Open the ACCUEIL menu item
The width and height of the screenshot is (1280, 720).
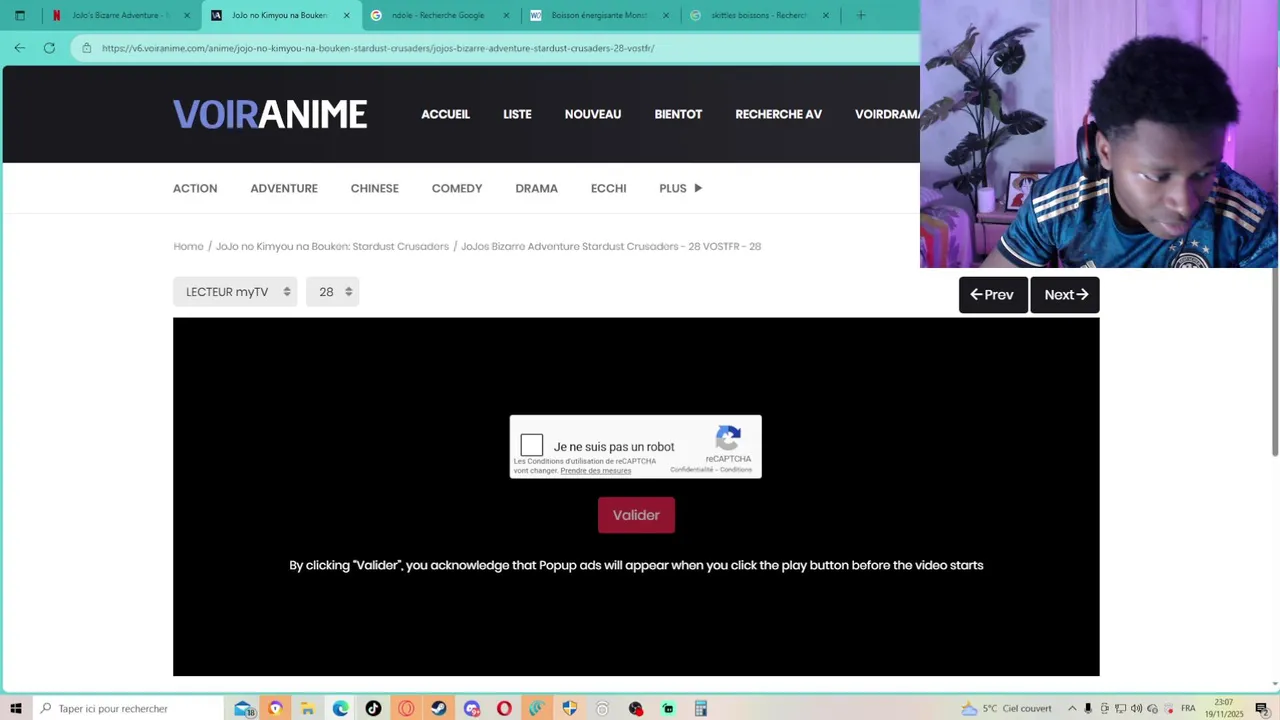445,114
